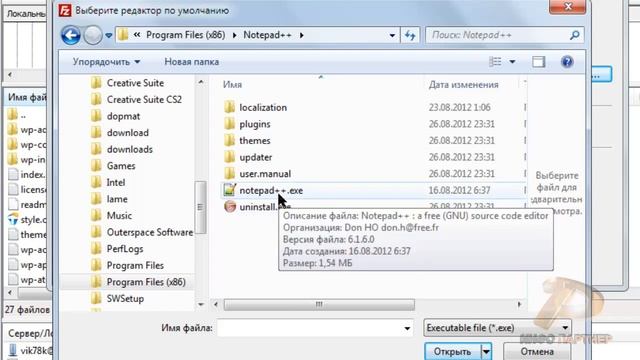
Task: Select Notepad++ breadcrumb segment
Action: click(x=267, y=35)
